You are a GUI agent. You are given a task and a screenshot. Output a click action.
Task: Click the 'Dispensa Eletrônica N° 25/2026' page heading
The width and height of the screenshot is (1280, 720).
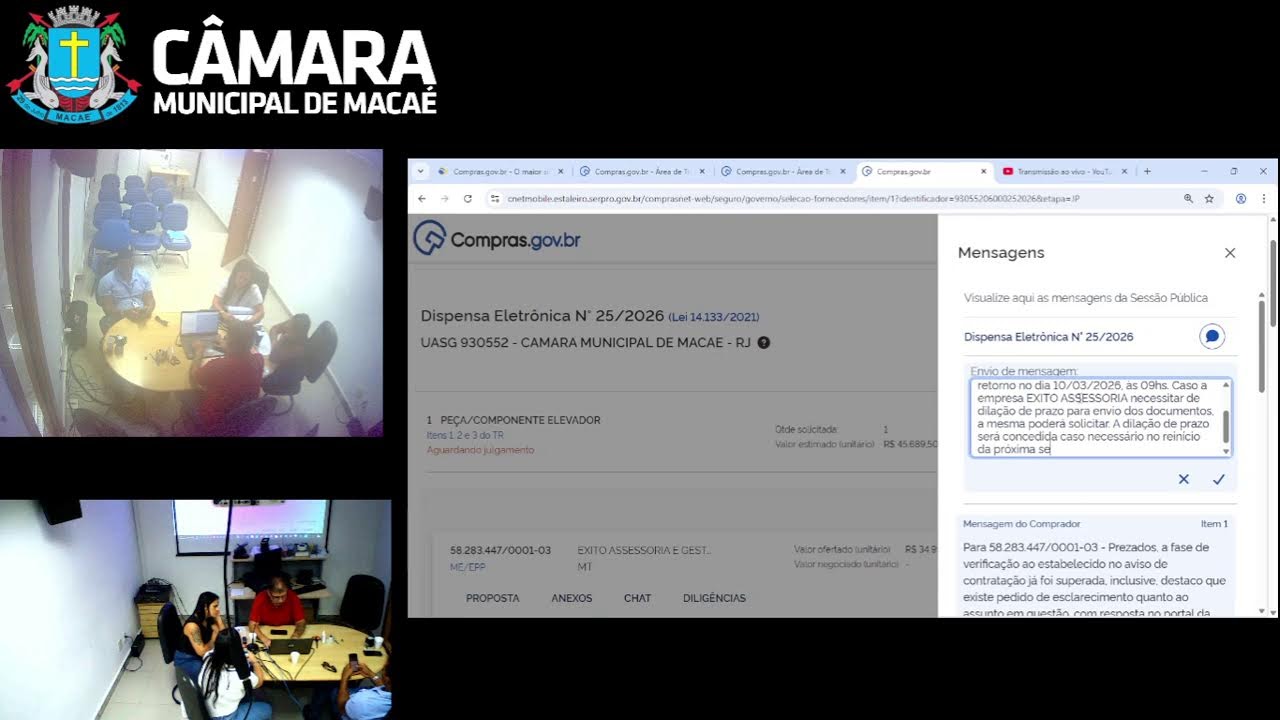[543, 316]
